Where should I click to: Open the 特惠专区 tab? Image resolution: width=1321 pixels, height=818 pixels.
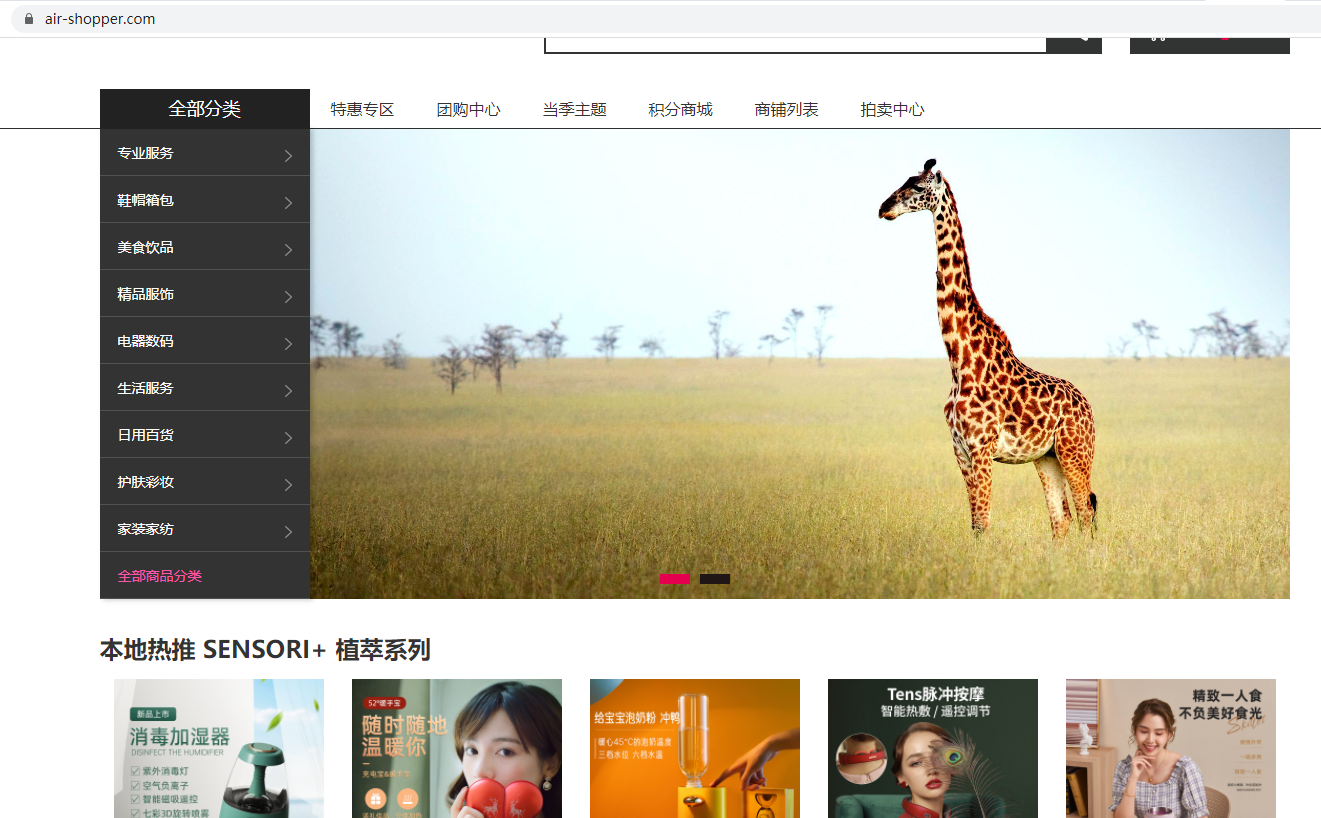[x=362, y=110]
